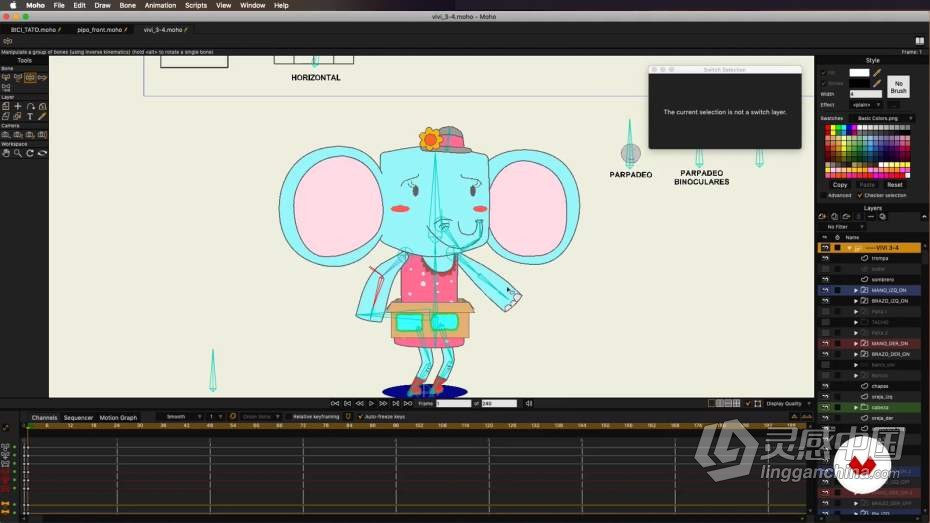Toggle visibility of trompa layer
Viewport: 930px width, 523px height.
coord(825,259)
